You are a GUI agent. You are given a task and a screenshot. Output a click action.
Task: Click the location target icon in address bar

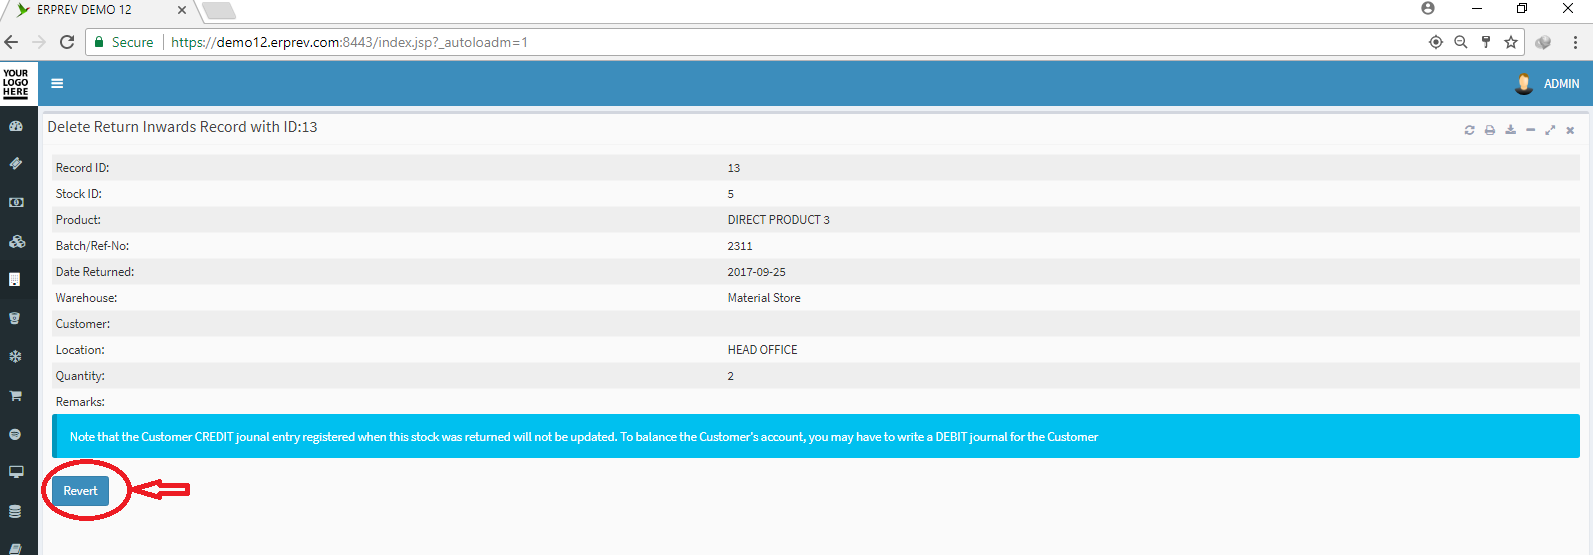coord(1436,42)
